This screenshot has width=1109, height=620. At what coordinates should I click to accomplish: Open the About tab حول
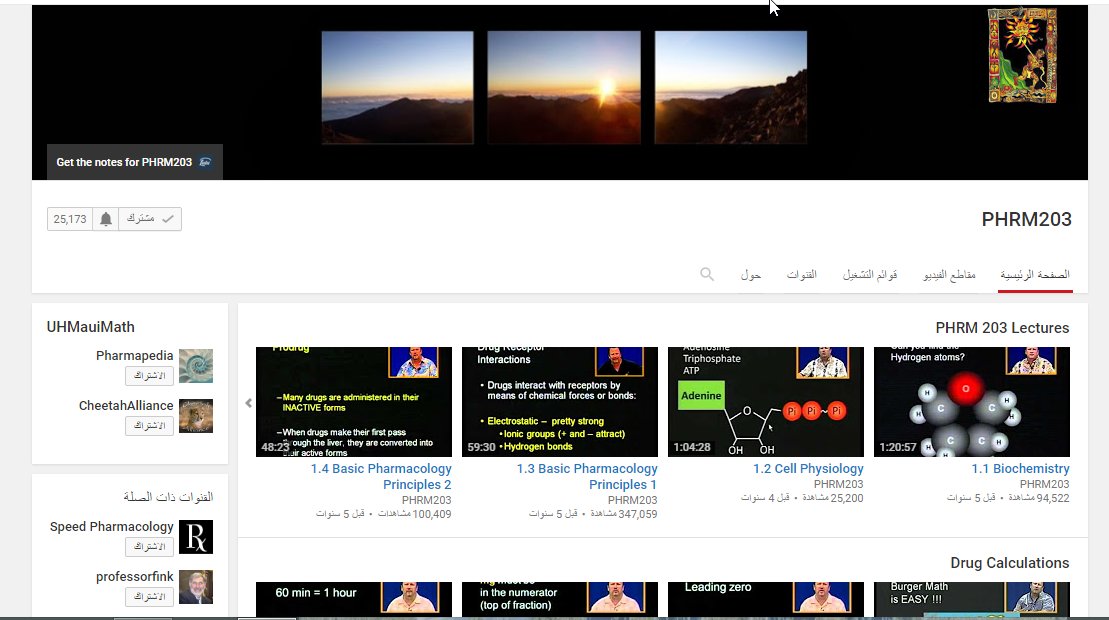(750, 274)
